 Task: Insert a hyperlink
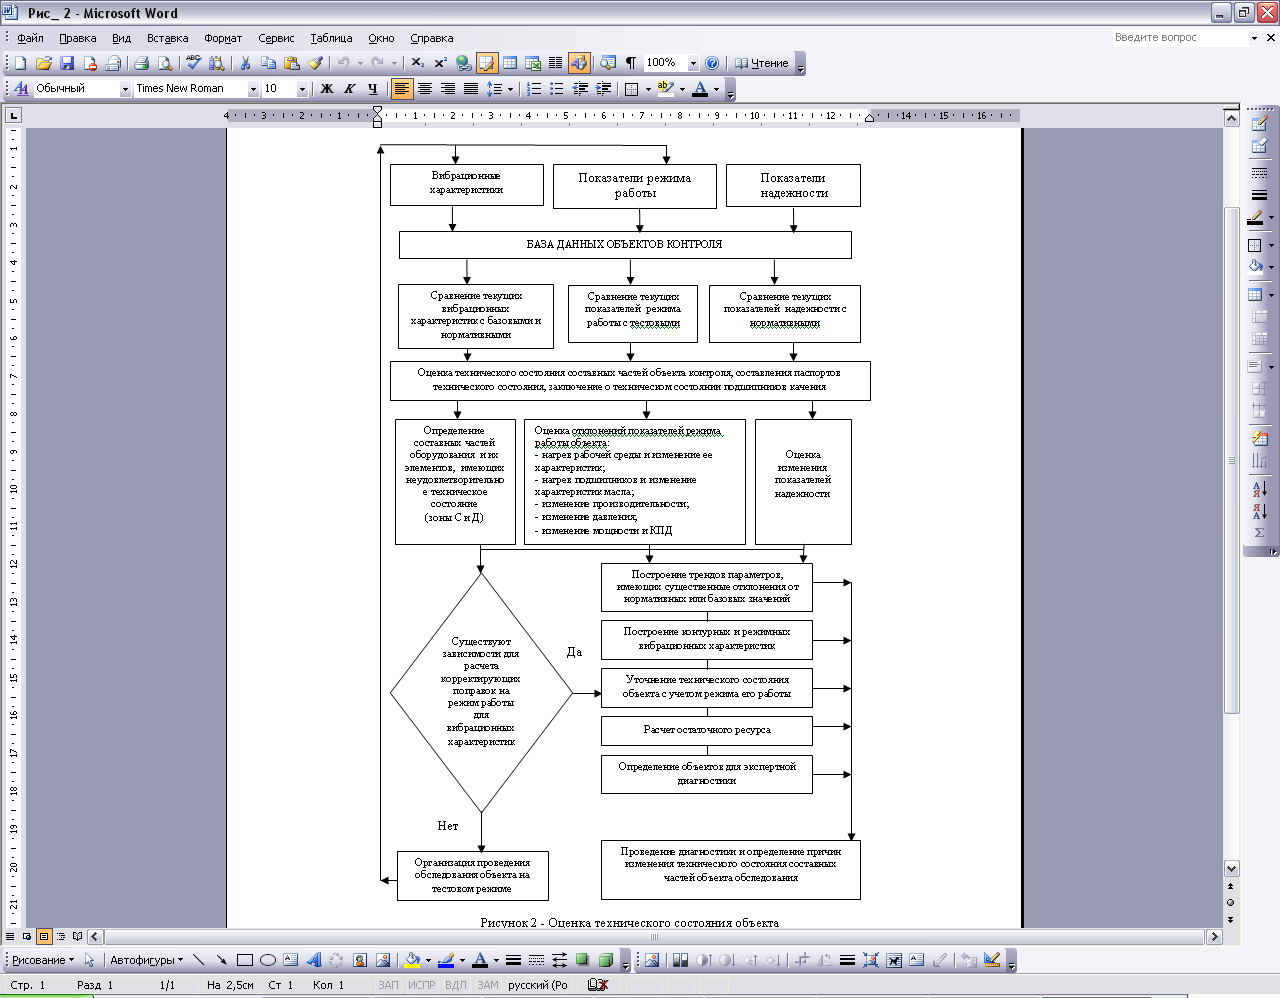pyautogui.click(x=463, y=63)
